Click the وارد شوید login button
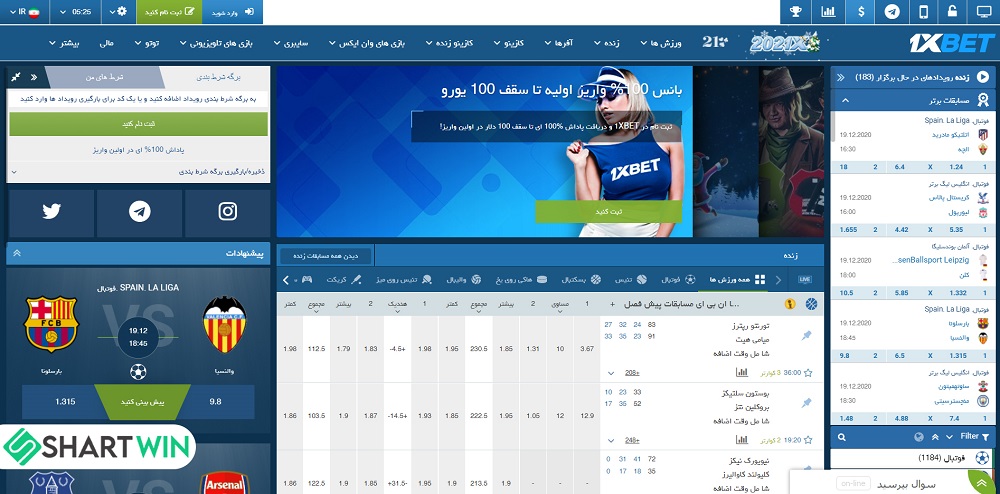This screenshot has height=494, width=1000. pos(232,11)
